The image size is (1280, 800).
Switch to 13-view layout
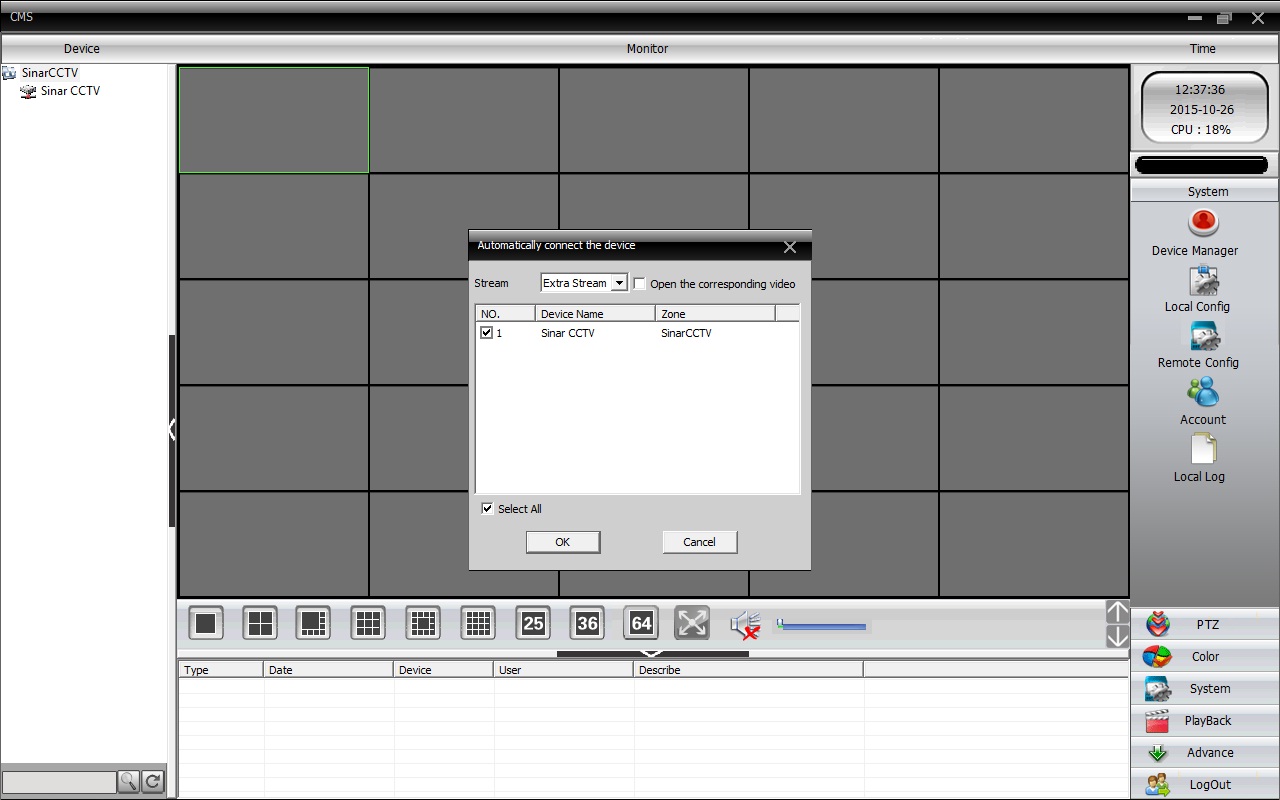click(423, 624)
